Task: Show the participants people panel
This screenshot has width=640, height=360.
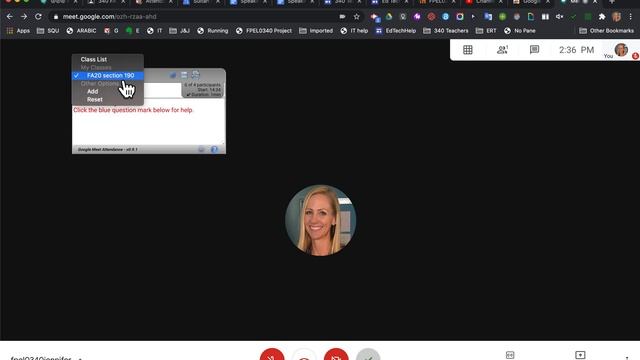Action: point(502,50)
